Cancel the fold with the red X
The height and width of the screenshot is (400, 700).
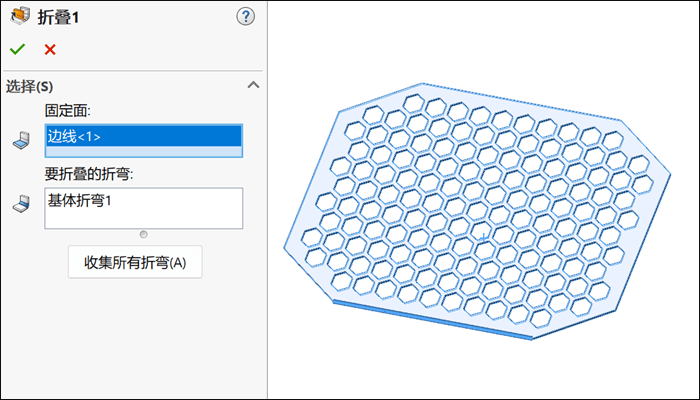pos(50,49)
